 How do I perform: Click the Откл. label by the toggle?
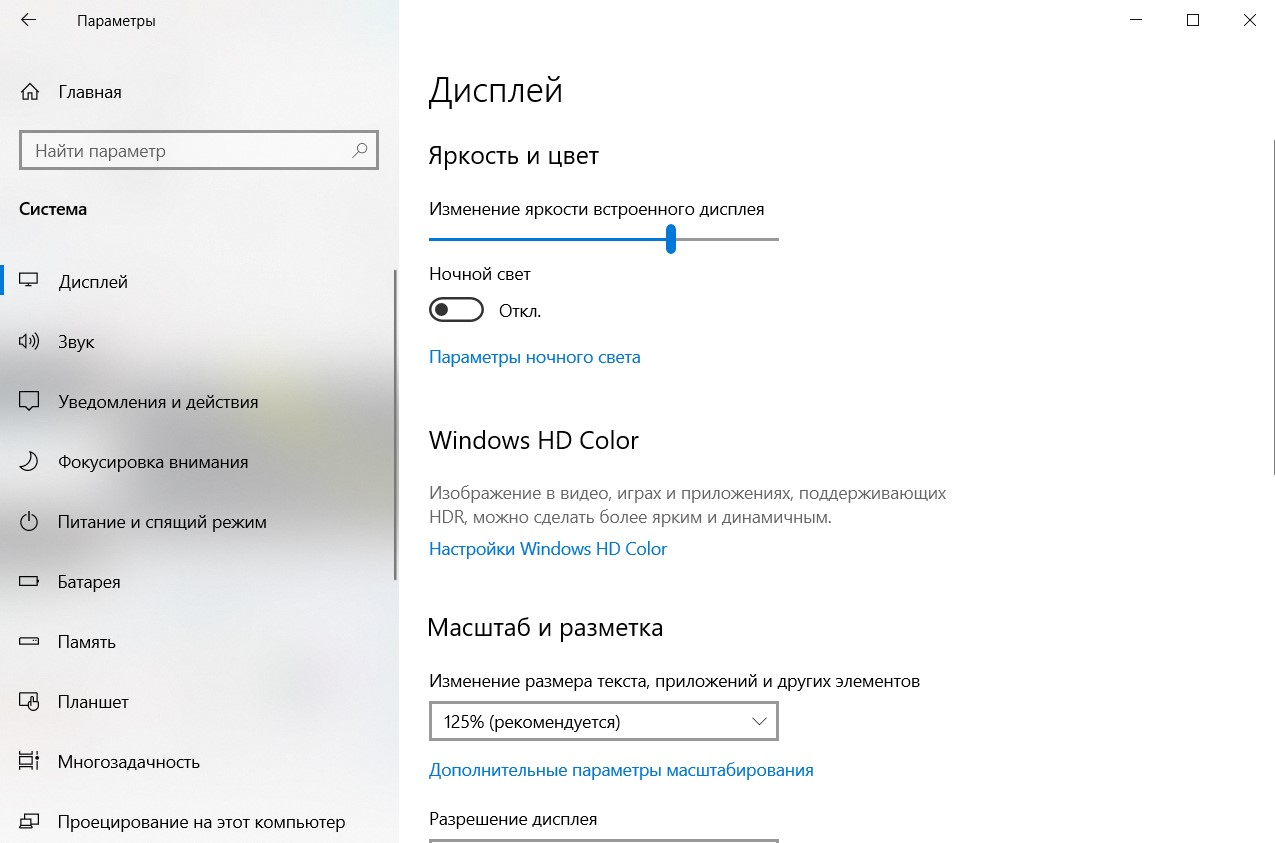point(520,311)
